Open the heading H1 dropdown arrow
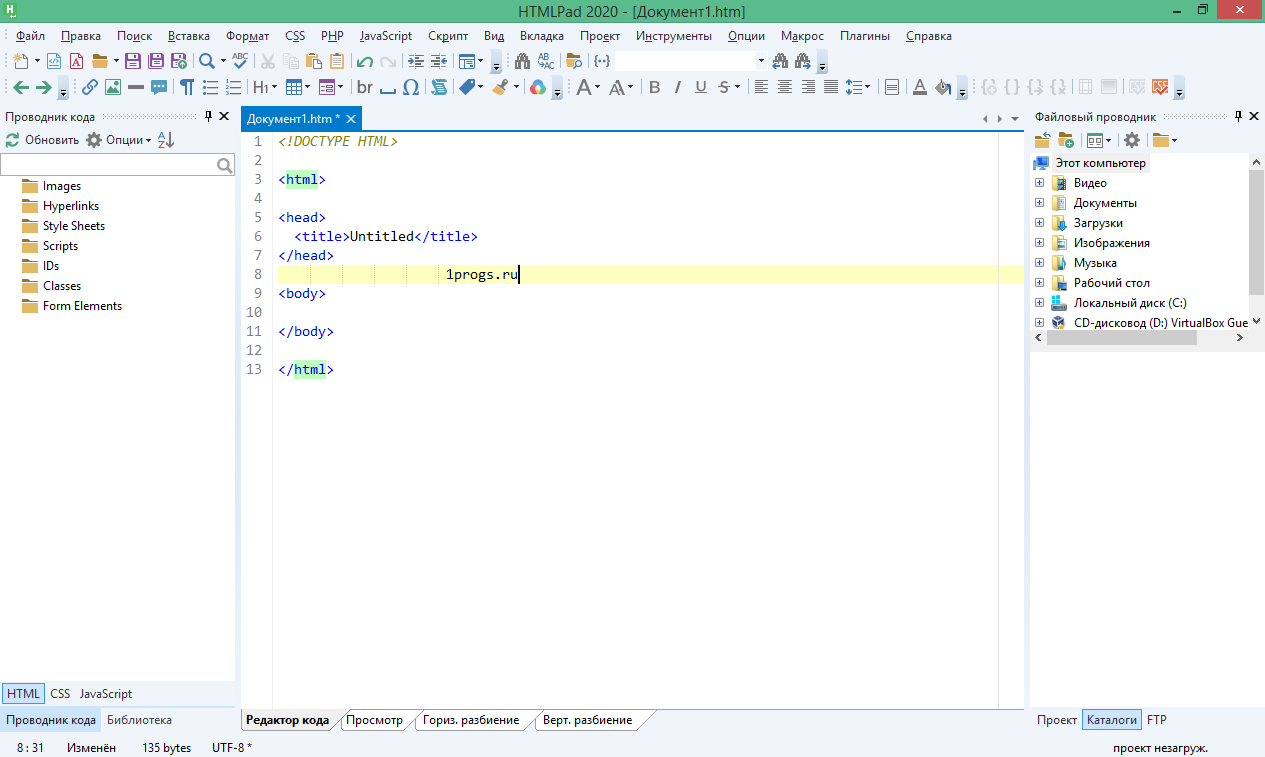The height and width of the screenshot is (757, 1265). coord(275,87)
